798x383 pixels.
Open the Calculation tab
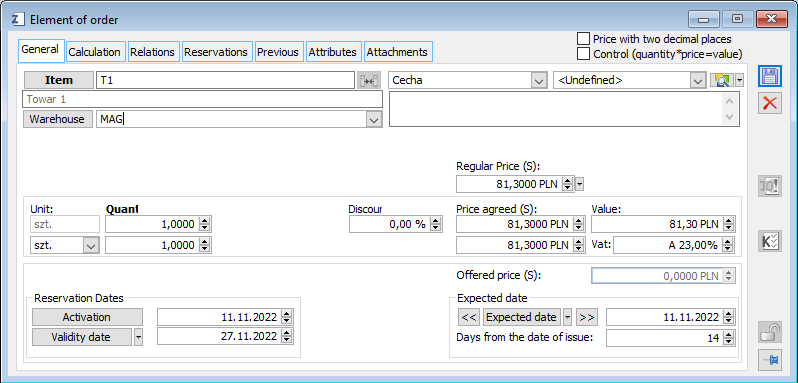95,52
